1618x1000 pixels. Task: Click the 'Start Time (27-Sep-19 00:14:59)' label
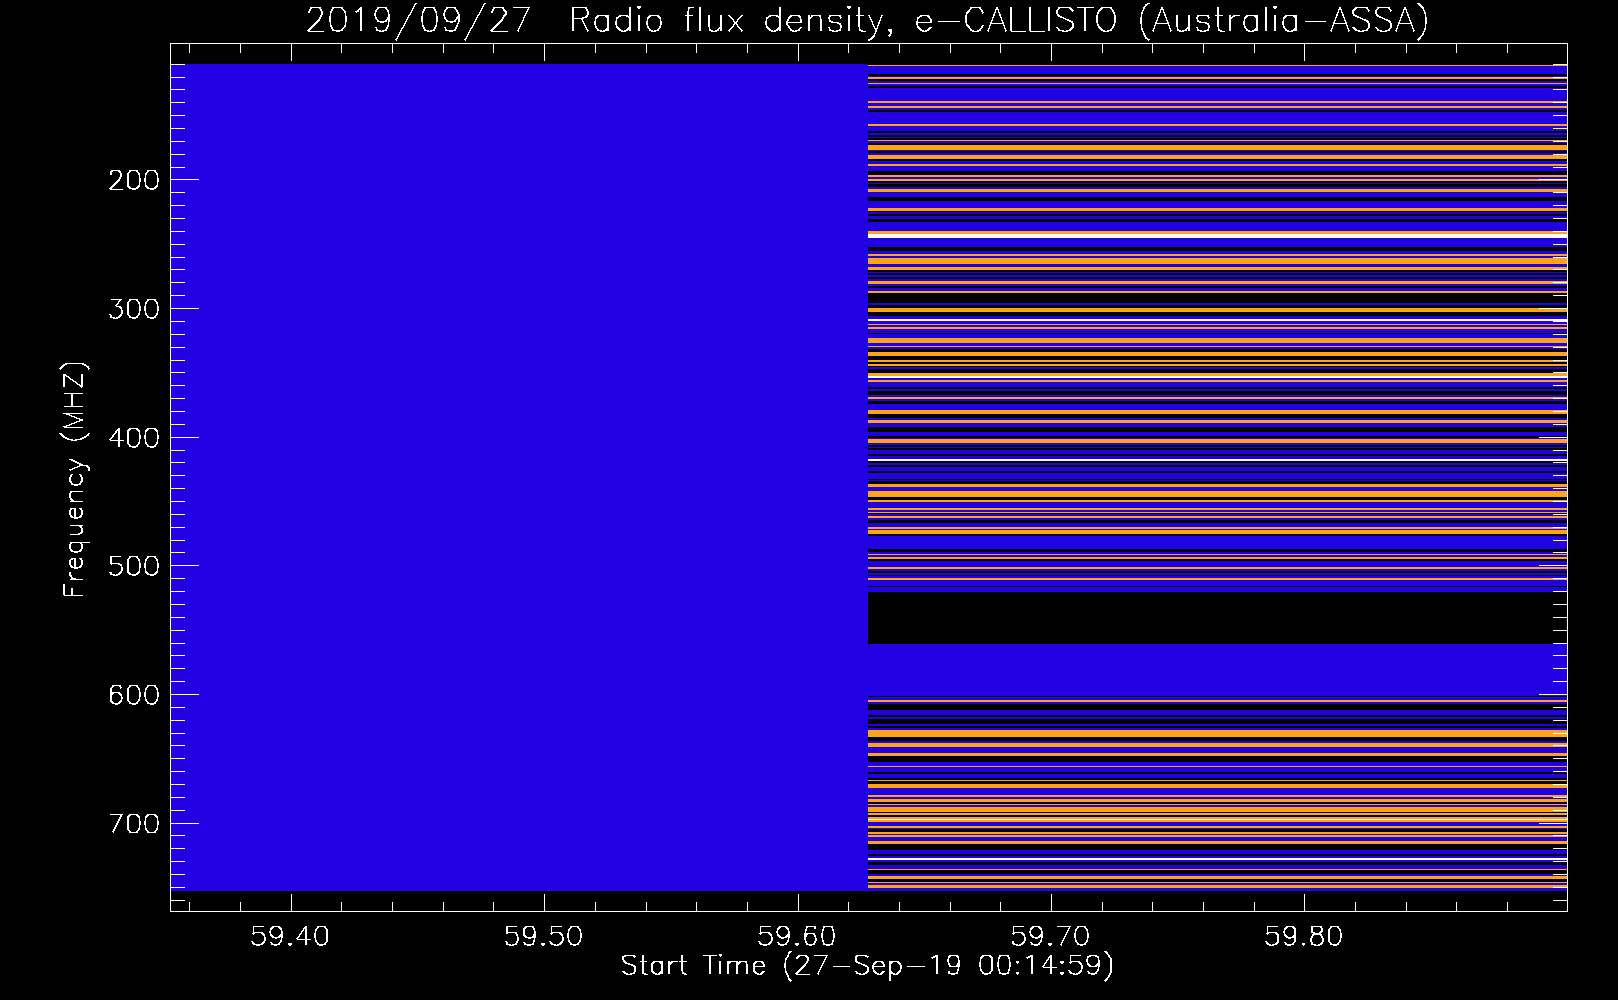click(867, 966)
